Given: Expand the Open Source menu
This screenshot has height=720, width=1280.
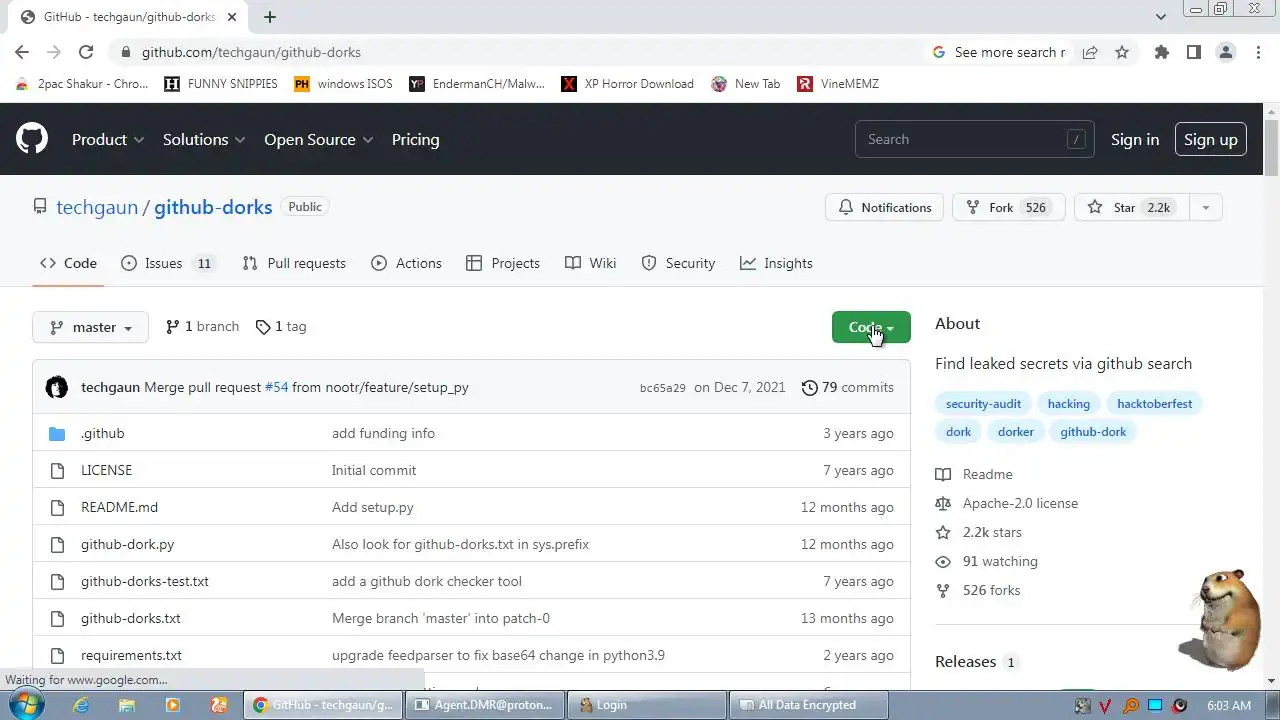Looking at the screenshot, I should [x=318, y=139].
